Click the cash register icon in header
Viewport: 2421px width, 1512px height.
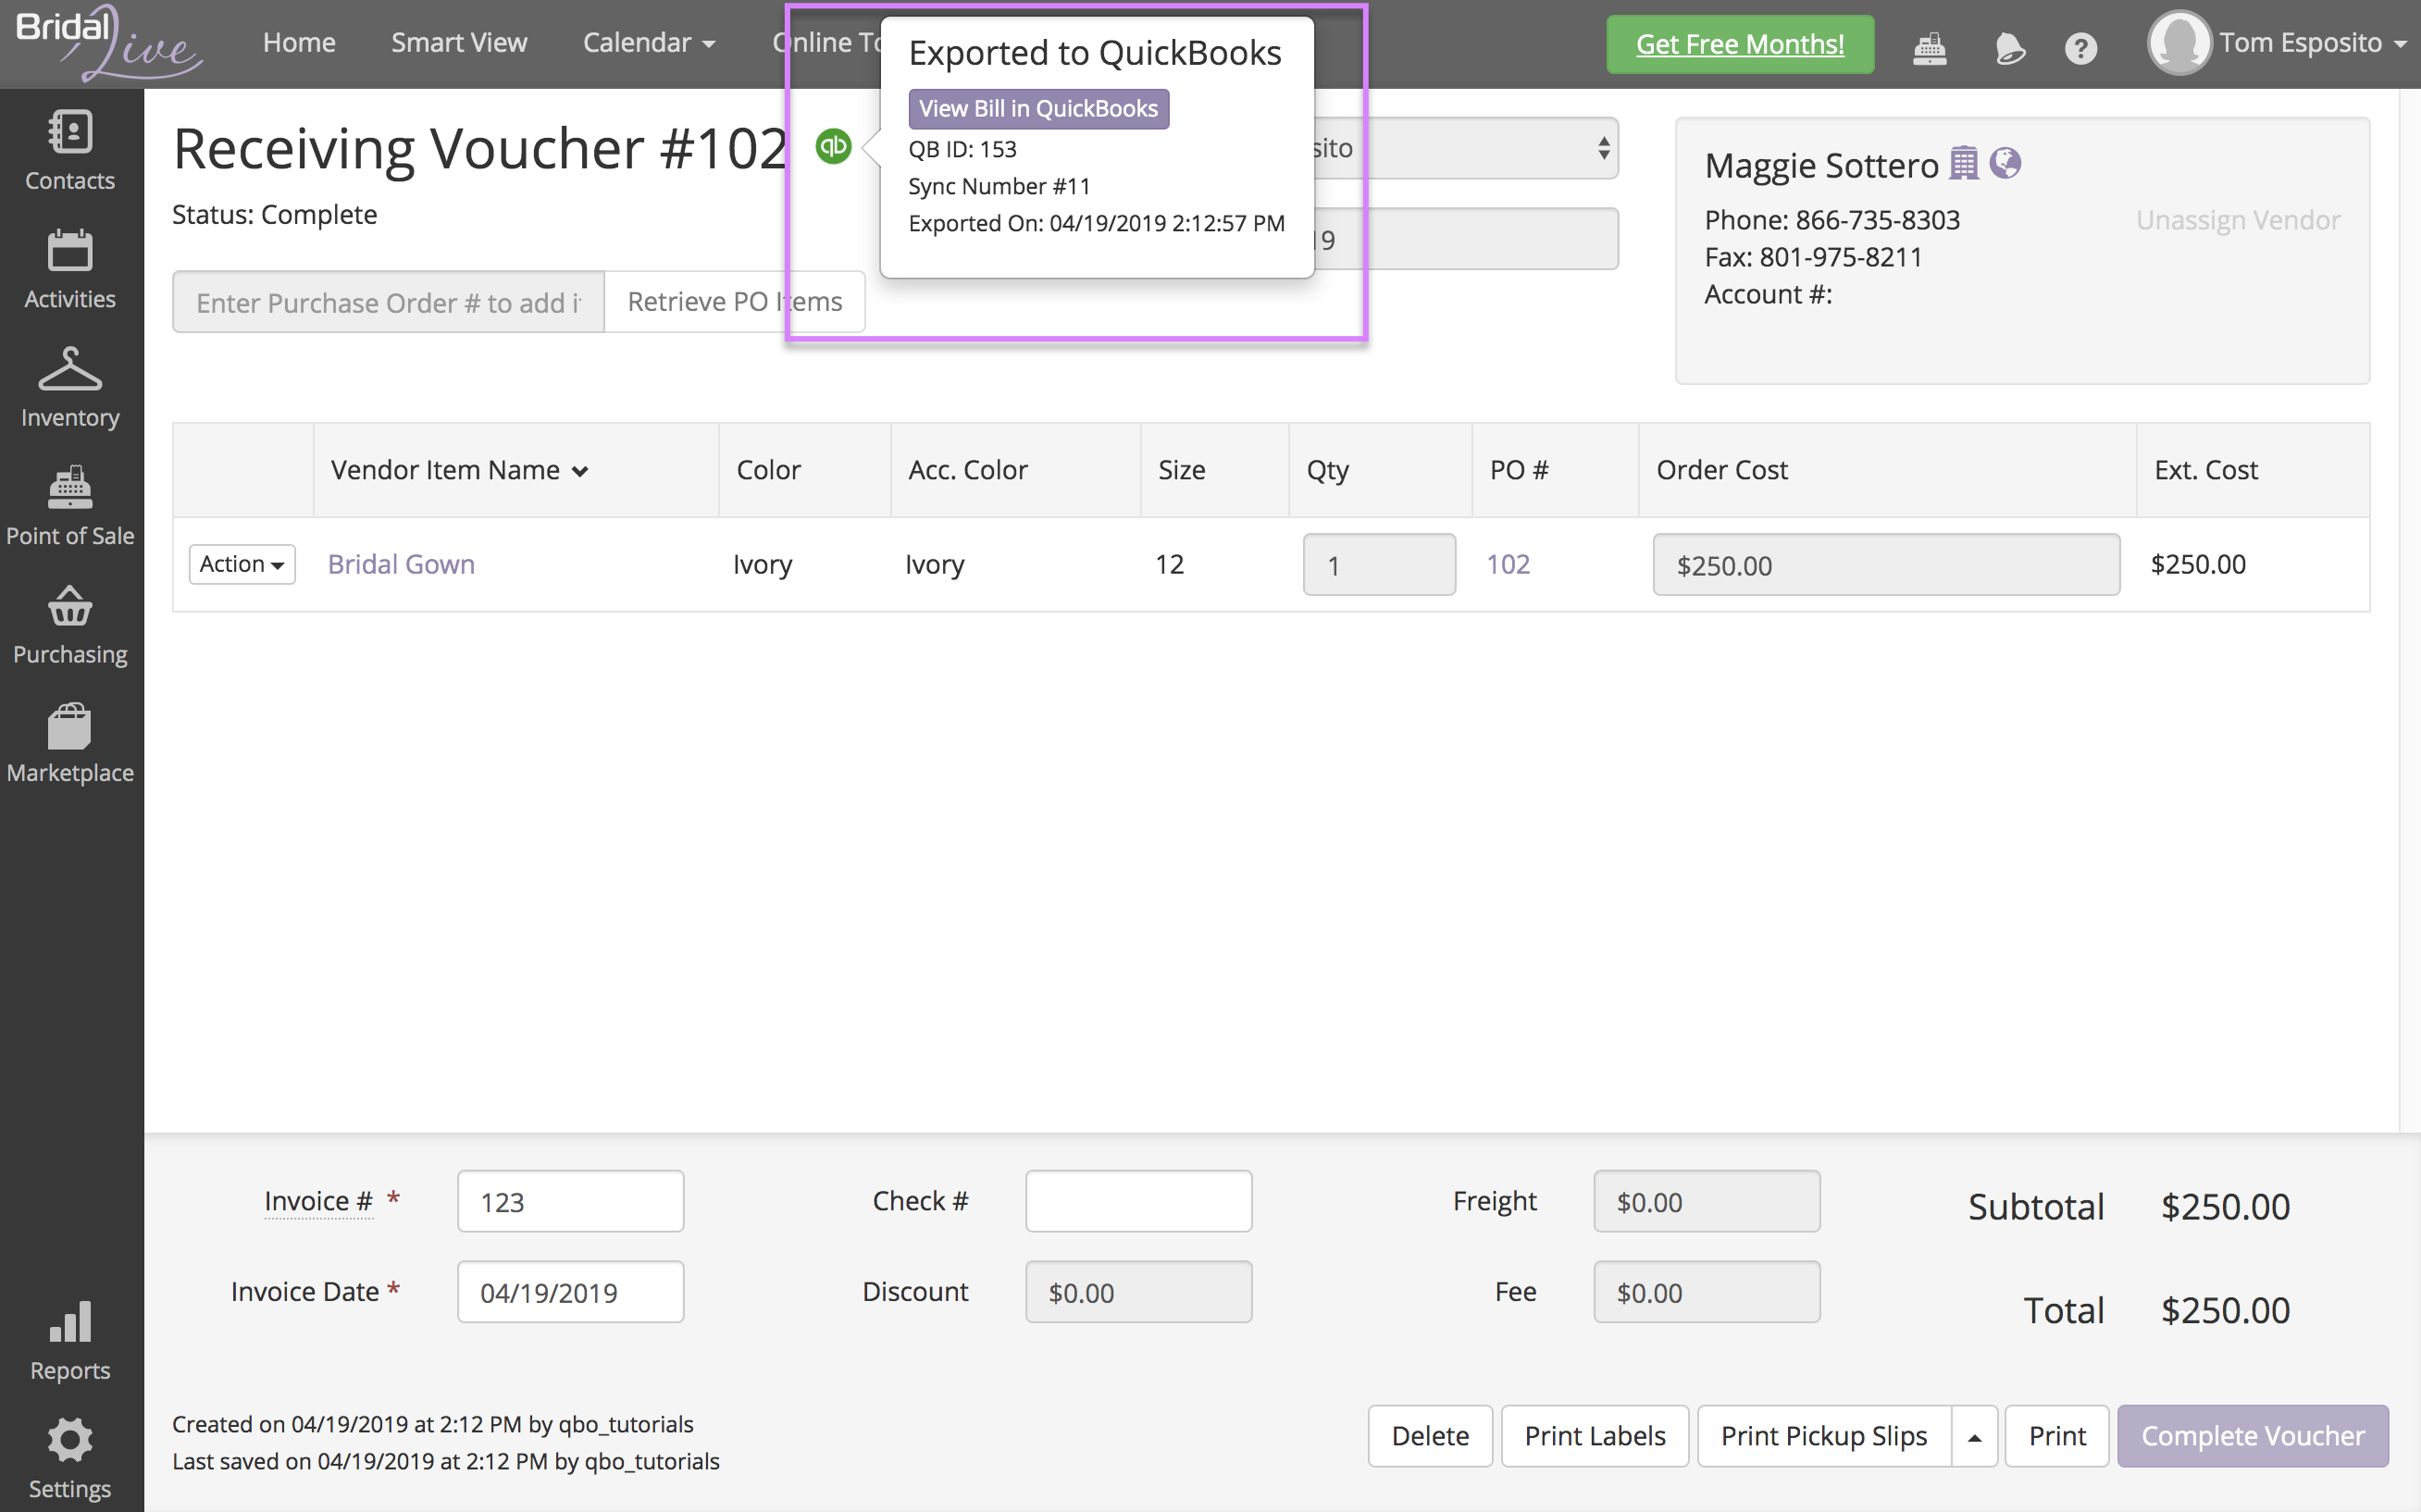click(1929, 47)
